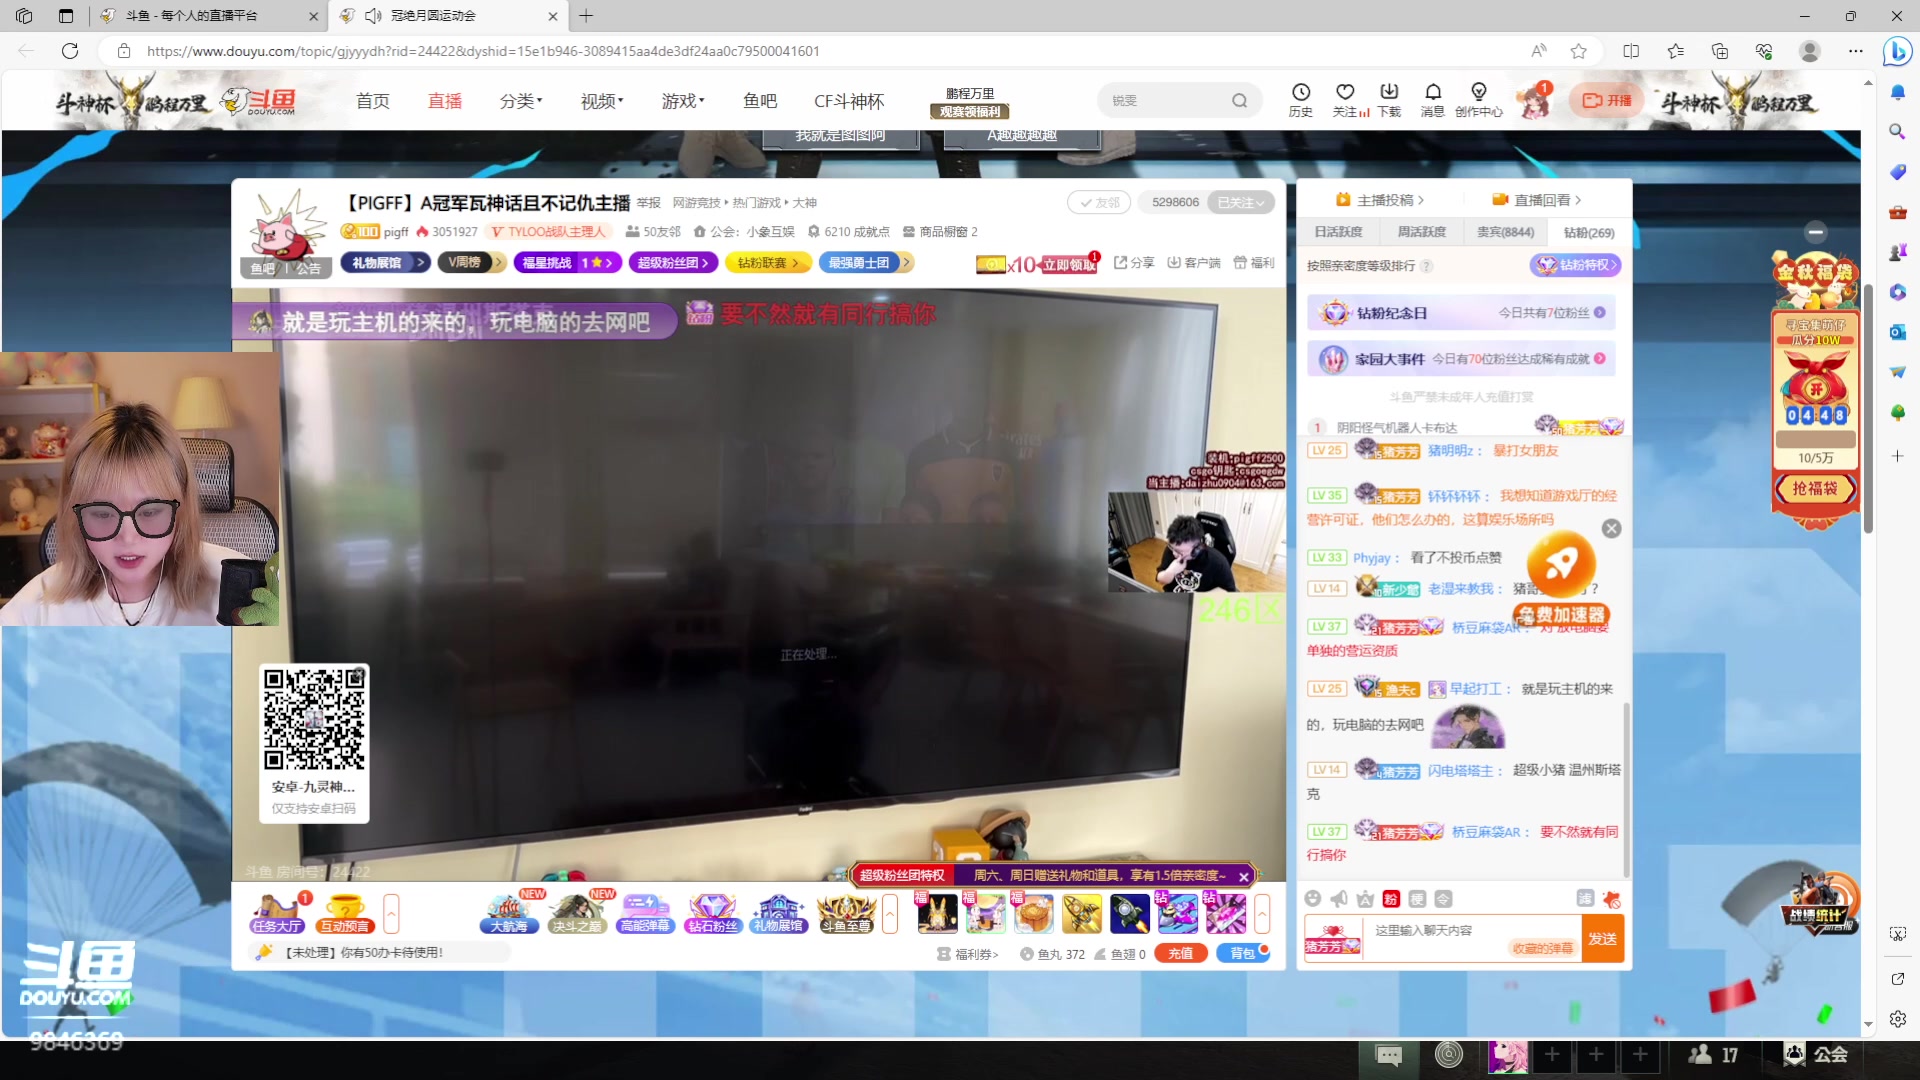Click the search magnifier icon in site header
This screenshot has width=1920, height=1080.
(1240, 100)
